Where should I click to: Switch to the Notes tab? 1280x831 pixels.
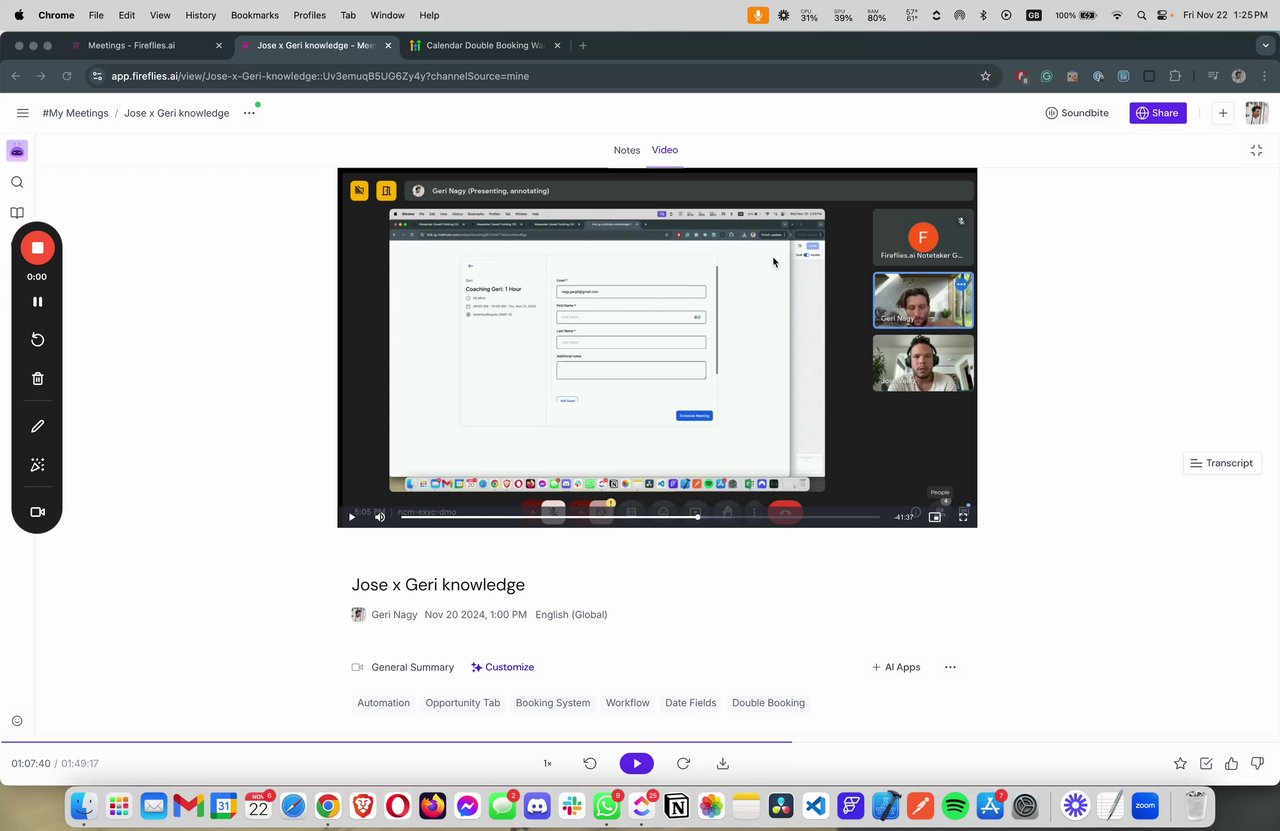(x=627, y=150)
